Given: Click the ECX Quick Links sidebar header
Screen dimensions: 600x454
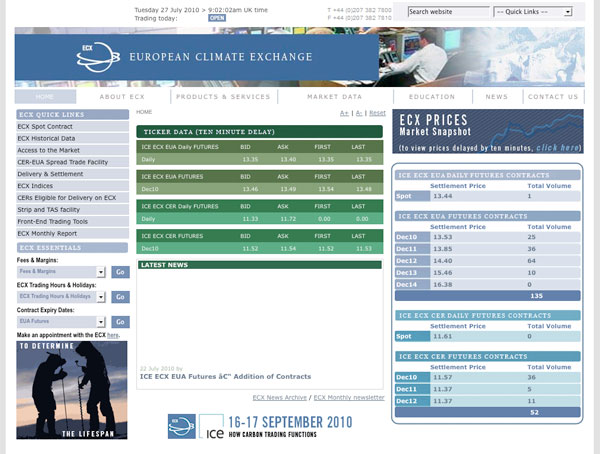Looking at the screenshot, I should pos(72,114).
